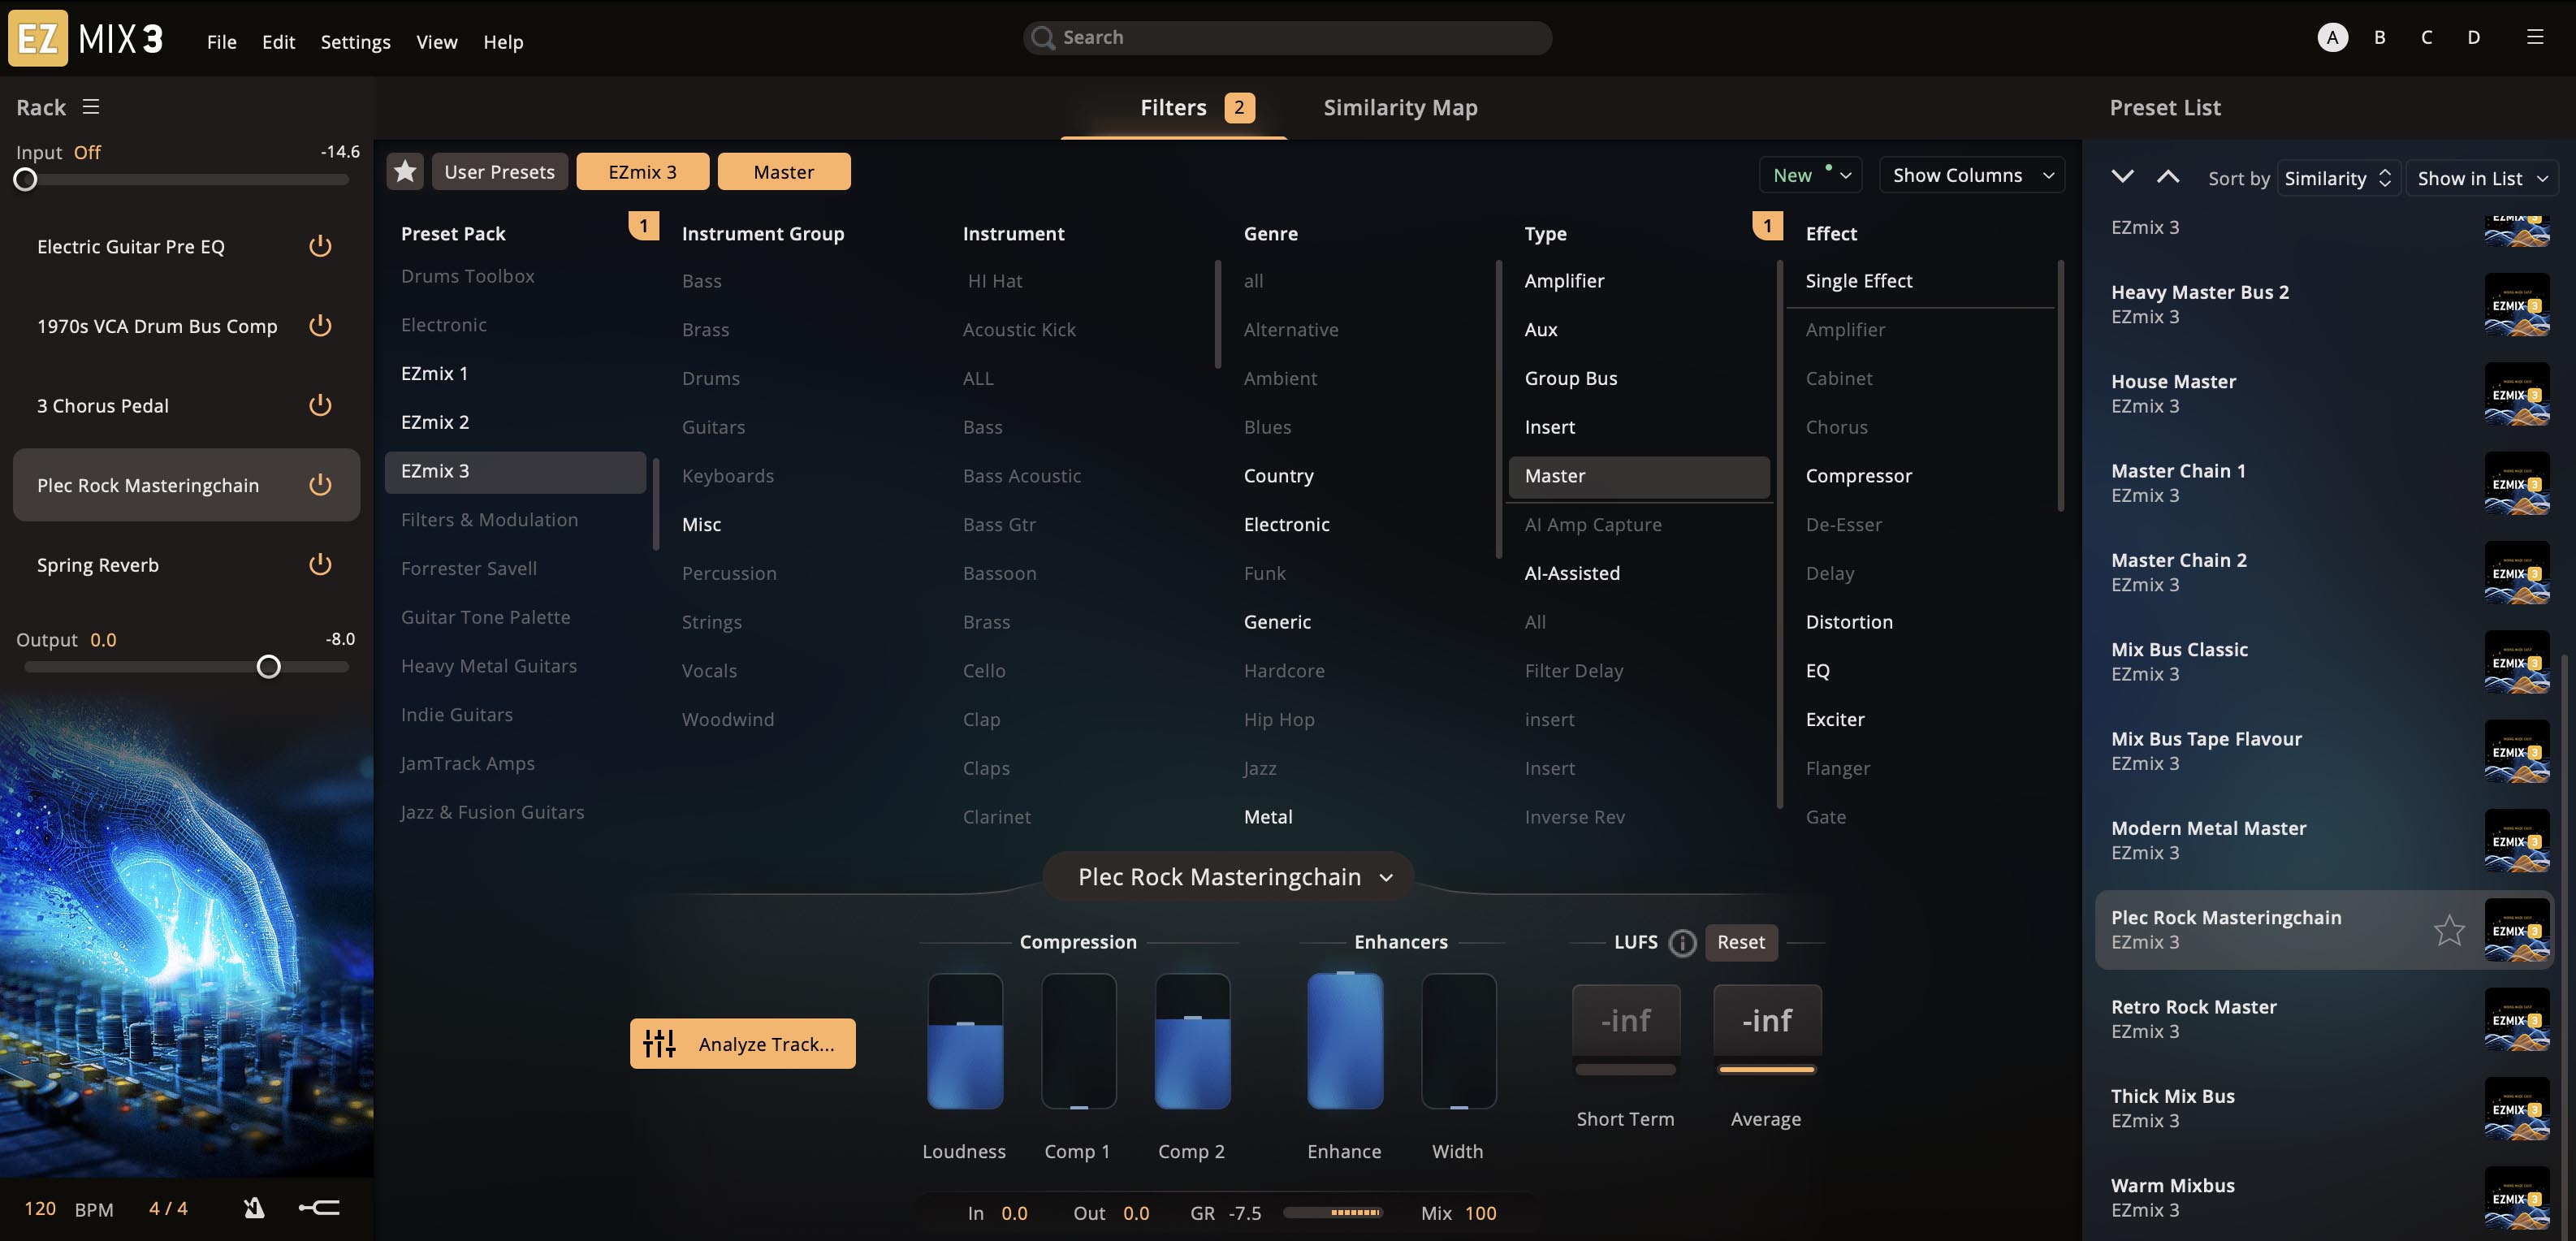Open the Show in List dropdown
This screenshot has height=1241, width=2576.
(2482, 178)
